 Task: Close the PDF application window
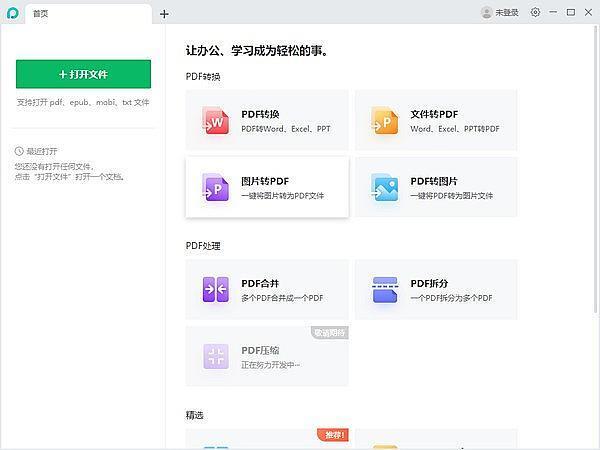click(x=588, y=13)
